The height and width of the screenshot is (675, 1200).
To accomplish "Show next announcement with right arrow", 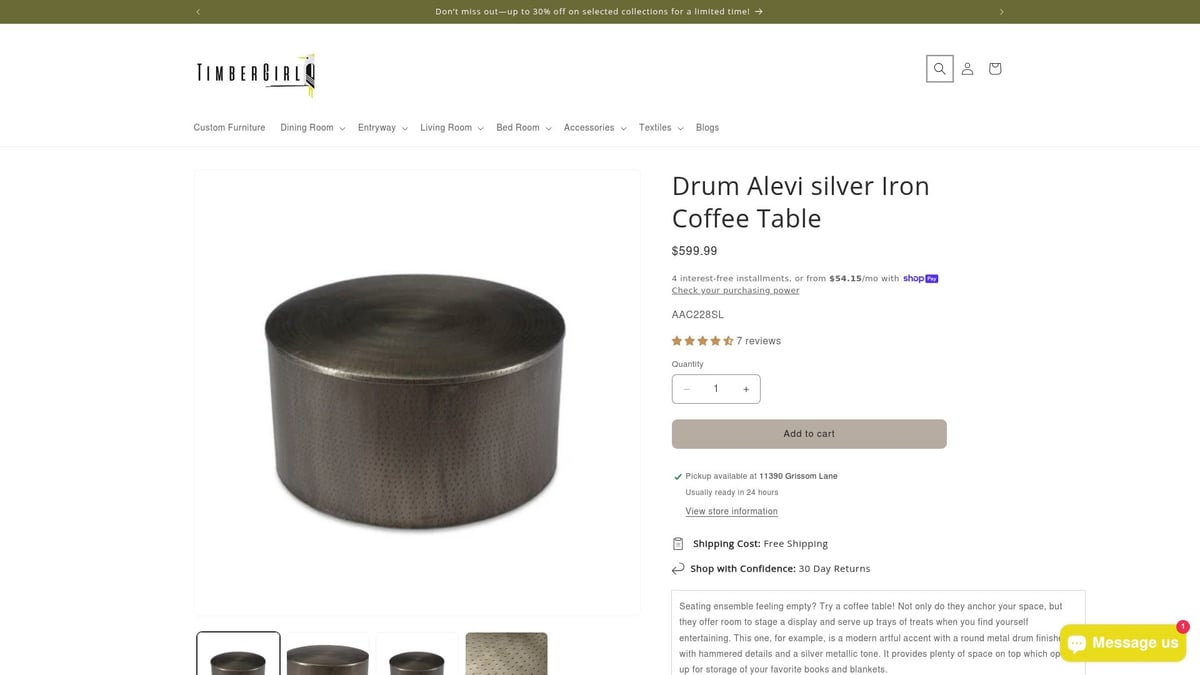I will pos(1001,12).
